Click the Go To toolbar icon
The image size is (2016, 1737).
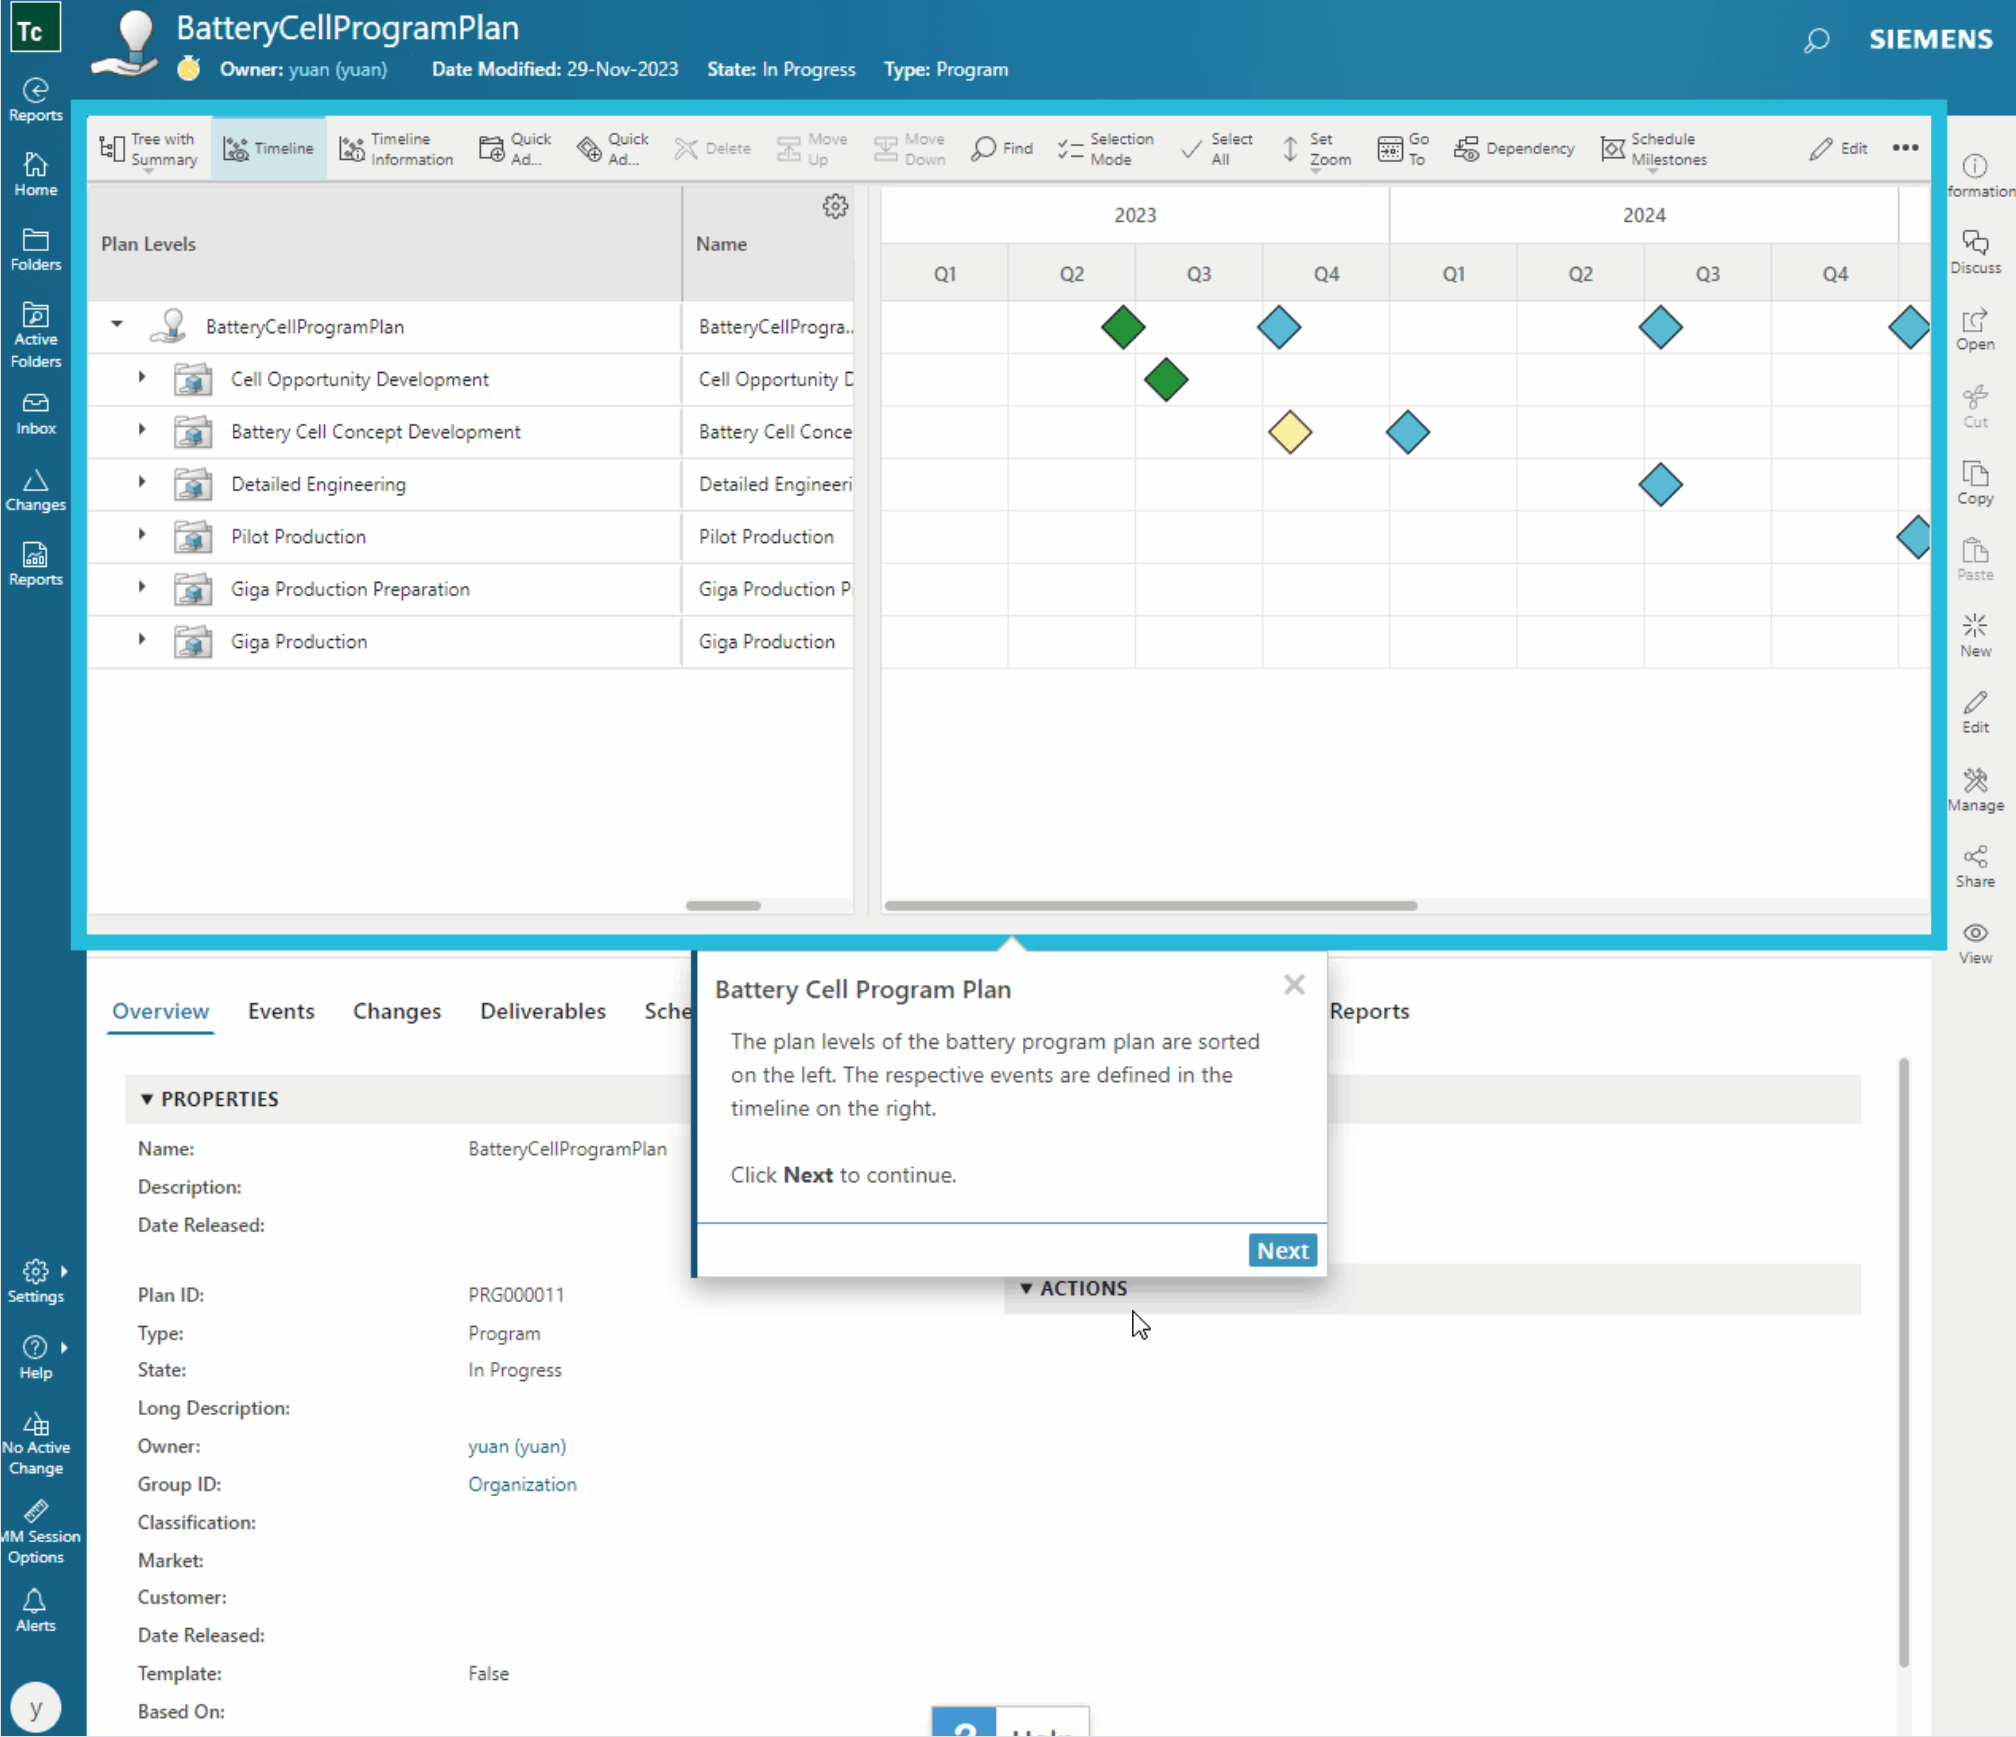[x=1402, y=148]
